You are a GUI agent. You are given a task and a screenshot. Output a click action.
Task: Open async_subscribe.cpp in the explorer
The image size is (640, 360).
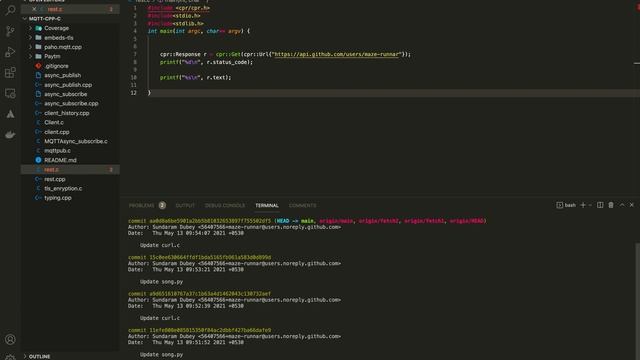tap(70, 103)
